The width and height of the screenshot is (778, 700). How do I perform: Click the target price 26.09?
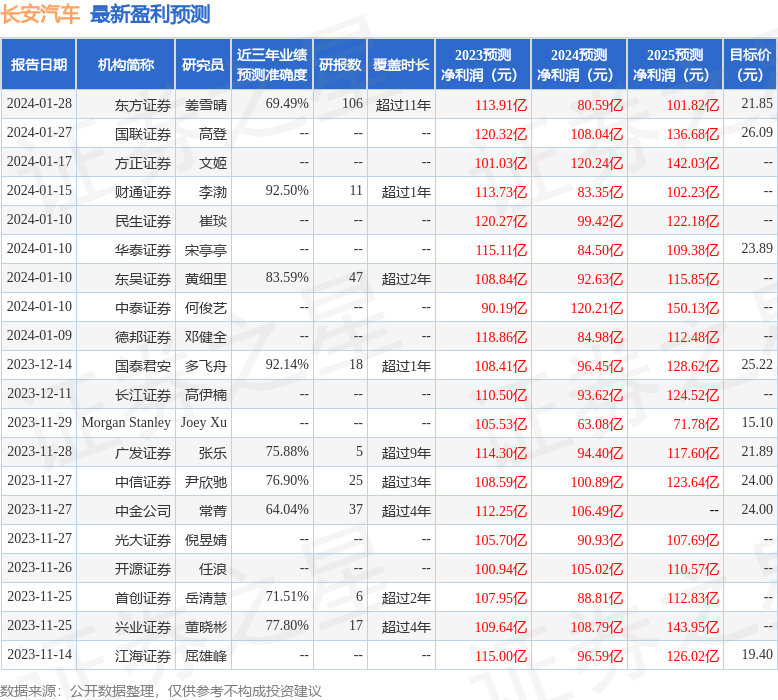[757, 132]
